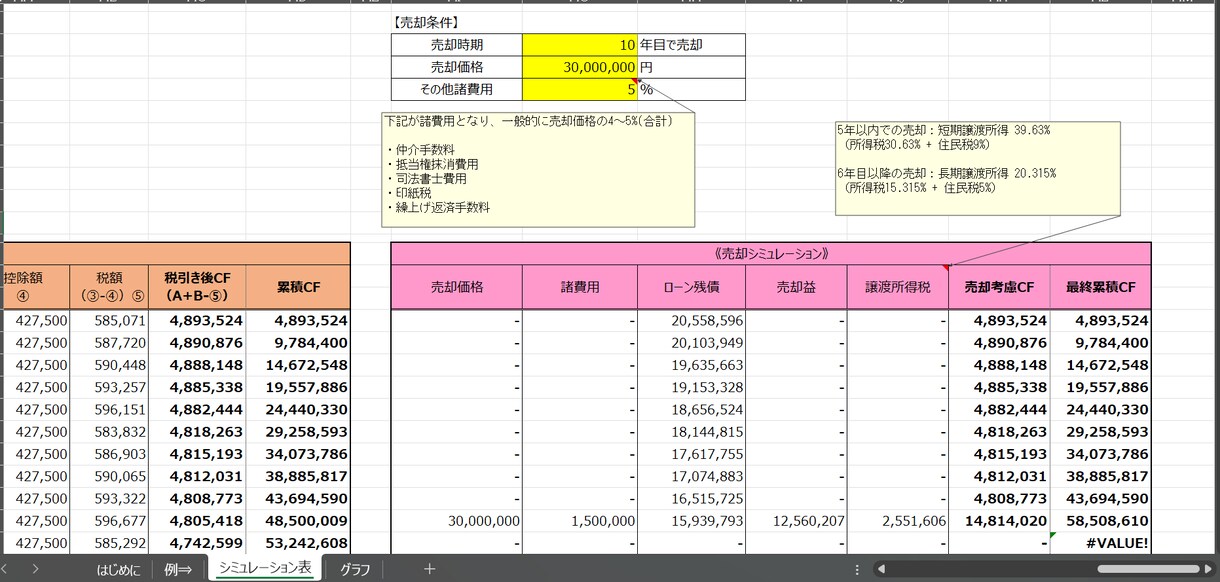This screenshot has height=582, width=1220.
Task: Click the 税引き後CF value 4,742,599
Action: [197, 543]
